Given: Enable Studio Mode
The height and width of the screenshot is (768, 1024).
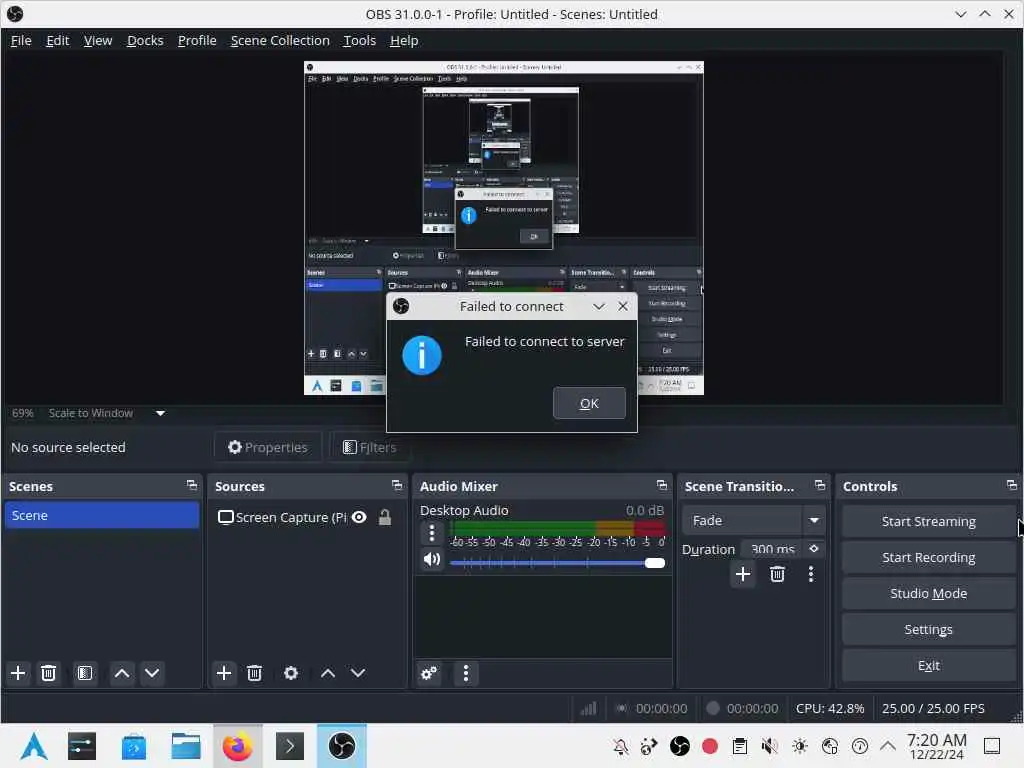Looking at the screenshot, I should pyautogui.click(x=928, y=593).
